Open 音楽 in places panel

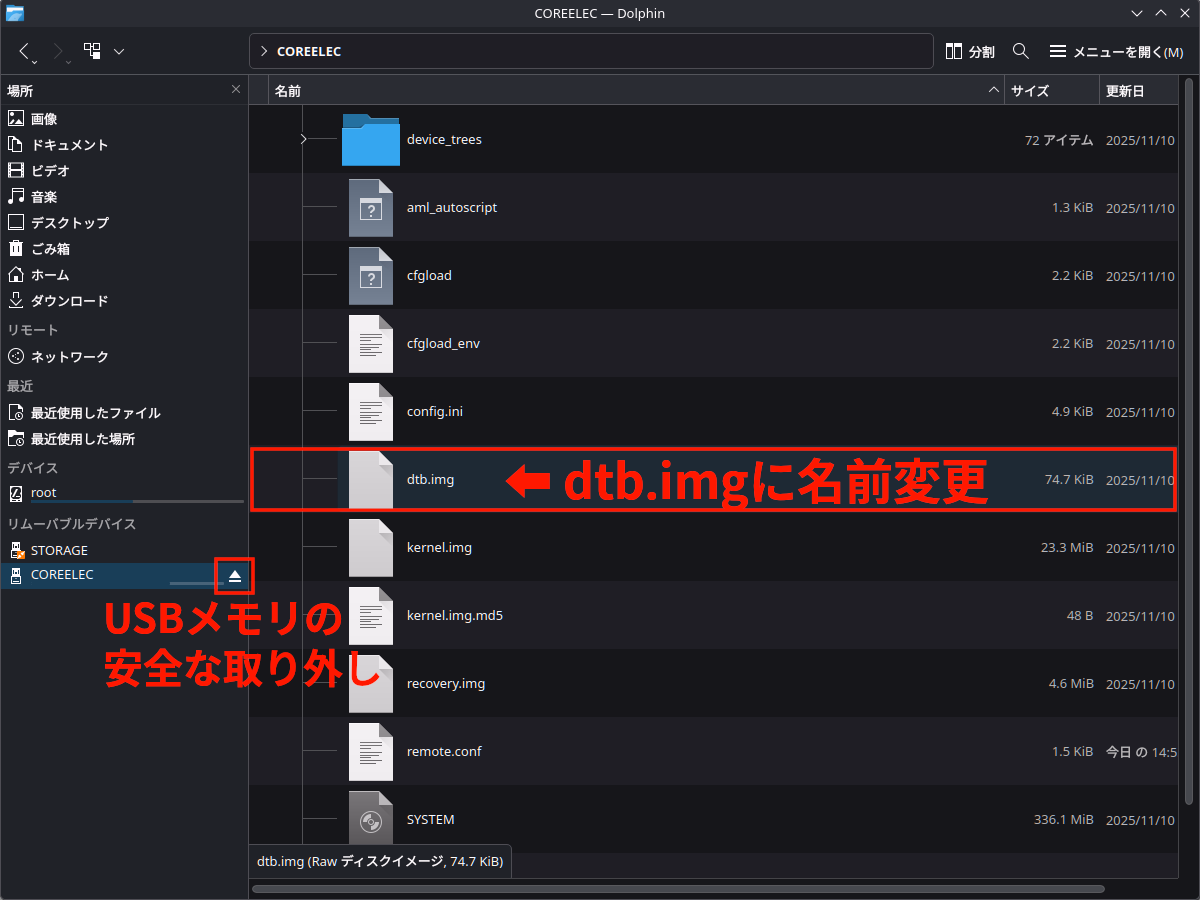pyautogui.click(x=44, y=197)
